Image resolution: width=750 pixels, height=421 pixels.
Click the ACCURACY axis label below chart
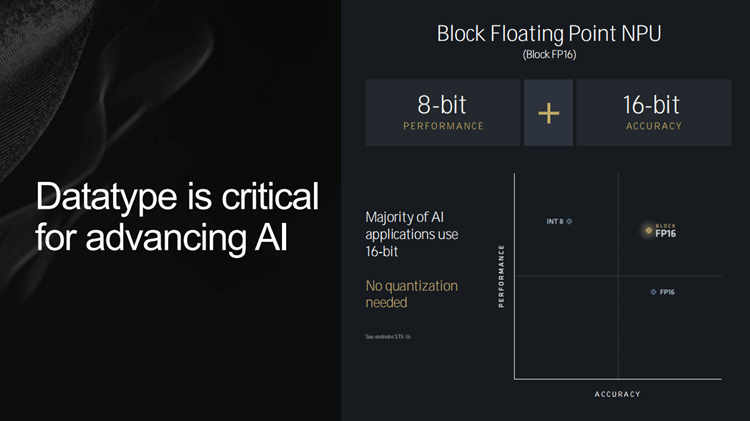pos(617,394)
